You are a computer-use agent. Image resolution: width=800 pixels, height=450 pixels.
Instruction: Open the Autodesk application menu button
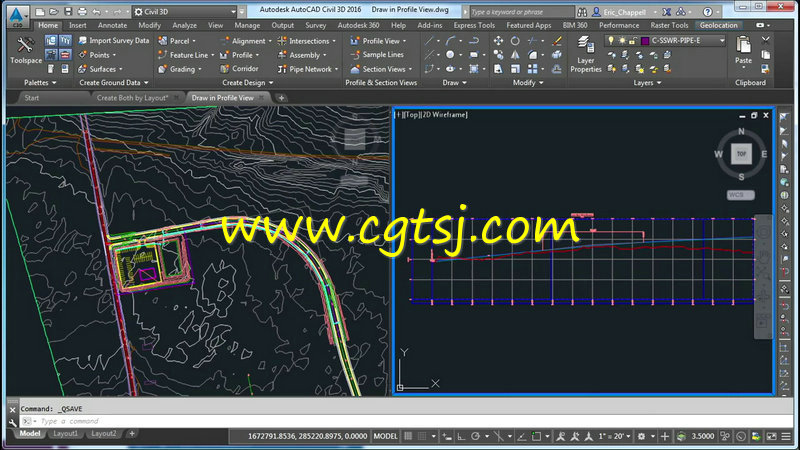tap(17, 16)
